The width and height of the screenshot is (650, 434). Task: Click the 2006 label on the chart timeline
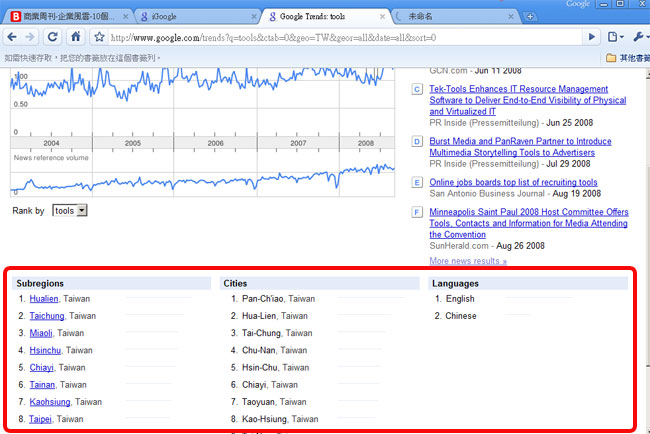pyautogui.click(x=215, y=143)
